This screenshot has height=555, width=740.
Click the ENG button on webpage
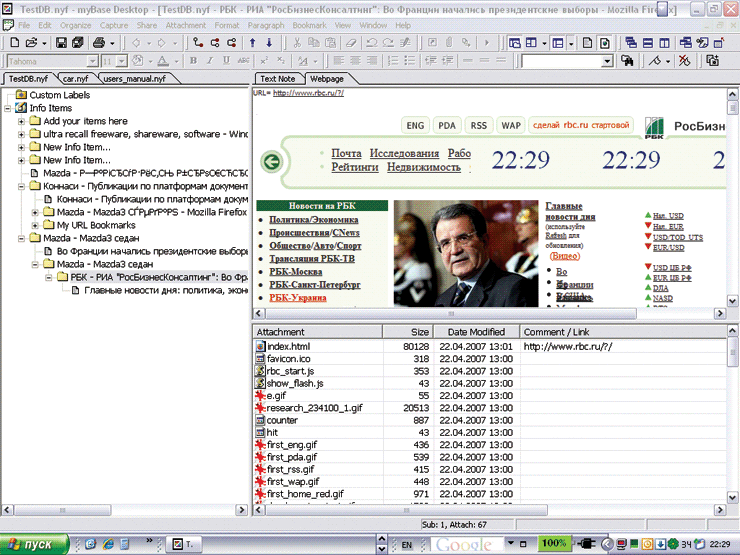point(415,126)
